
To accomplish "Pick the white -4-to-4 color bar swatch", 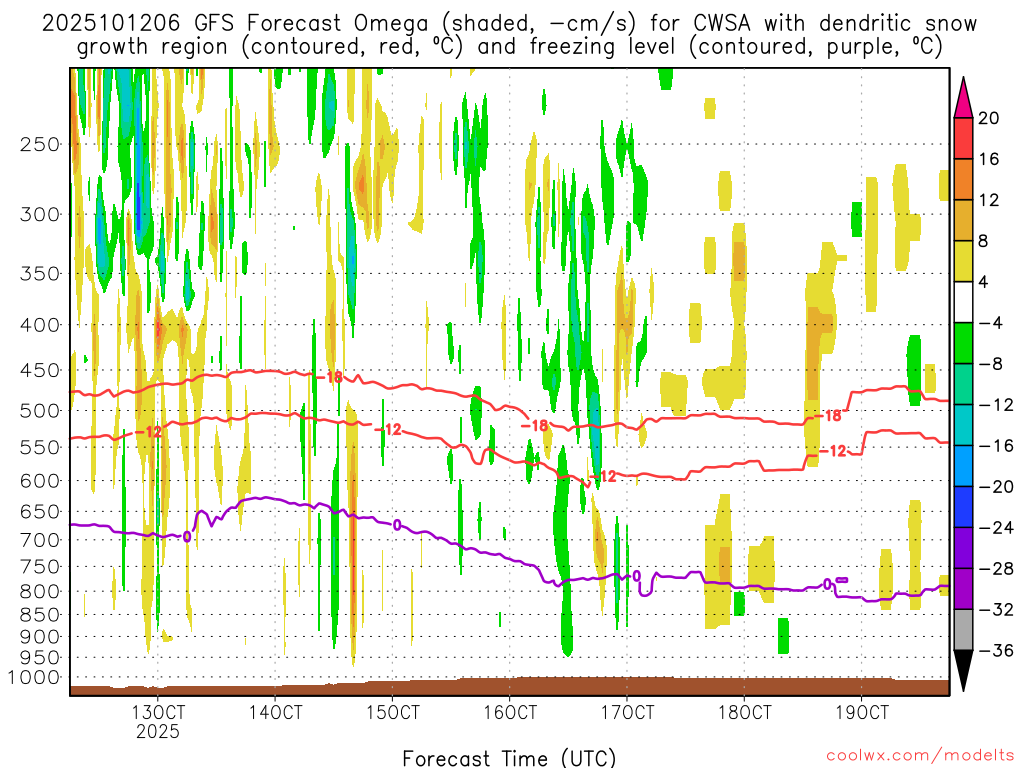I will click(963, 302).
